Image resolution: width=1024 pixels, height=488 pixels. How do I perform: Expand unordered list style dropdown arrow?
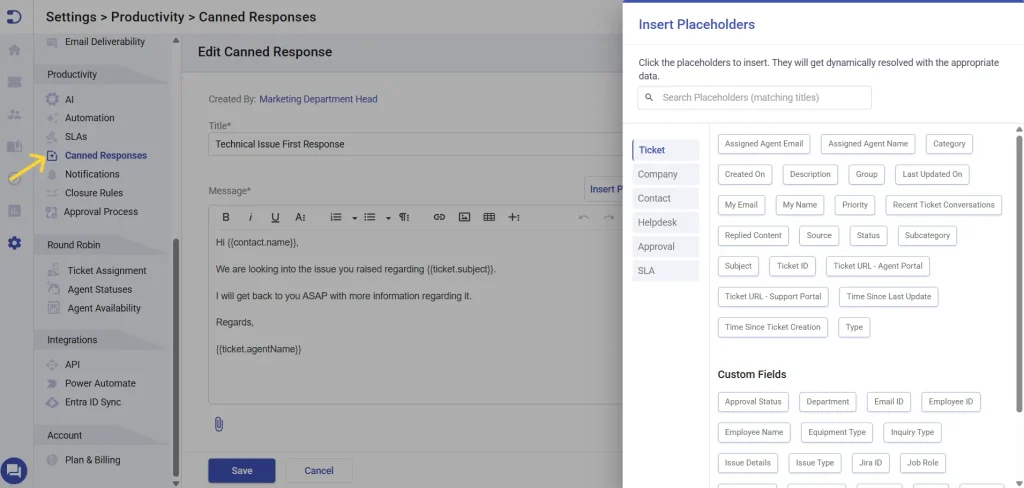(388, 218)
